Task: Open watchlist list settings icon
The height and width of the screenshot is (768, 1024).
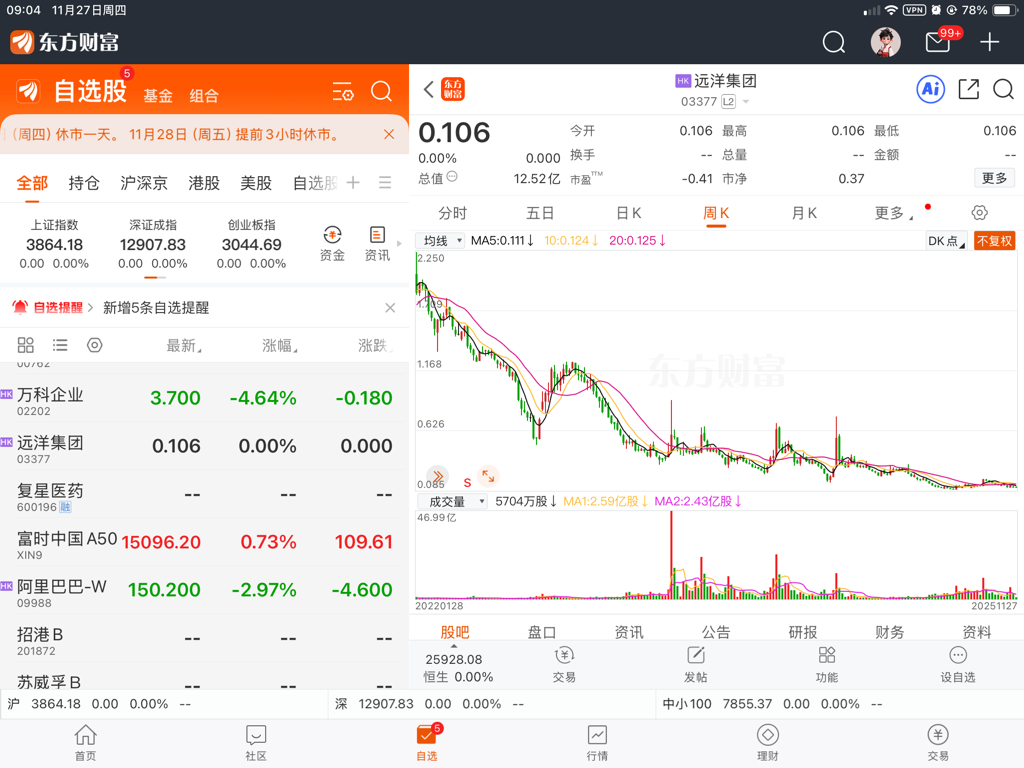Action: pyautogui.click(x=343, y=91)
